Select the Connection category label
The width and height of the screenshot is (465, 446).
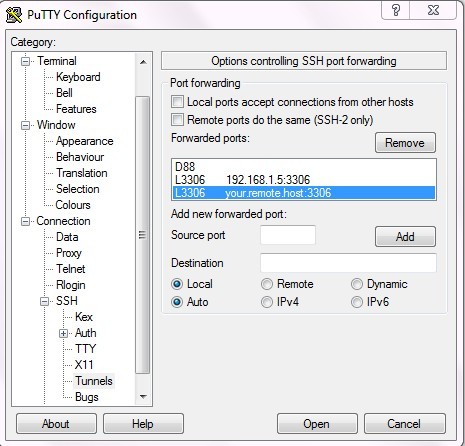click(63, 221)
